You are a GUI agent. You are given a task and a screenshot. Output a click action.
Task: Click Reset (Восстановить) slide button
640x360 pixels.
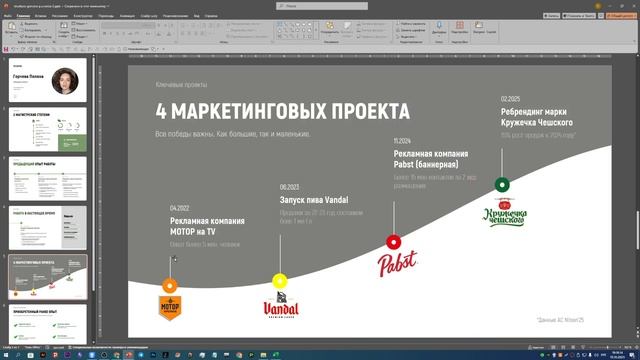click(x=83, y=30)
